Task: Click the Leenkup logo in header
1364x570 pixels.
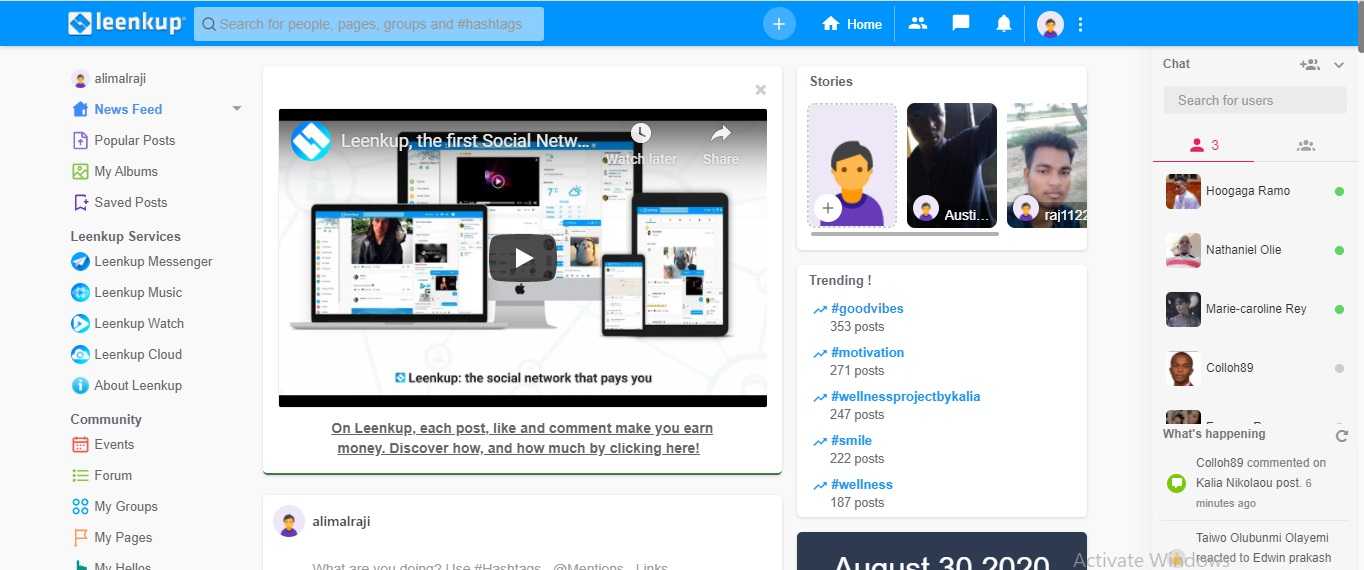Action: click(x=126, y=23)
